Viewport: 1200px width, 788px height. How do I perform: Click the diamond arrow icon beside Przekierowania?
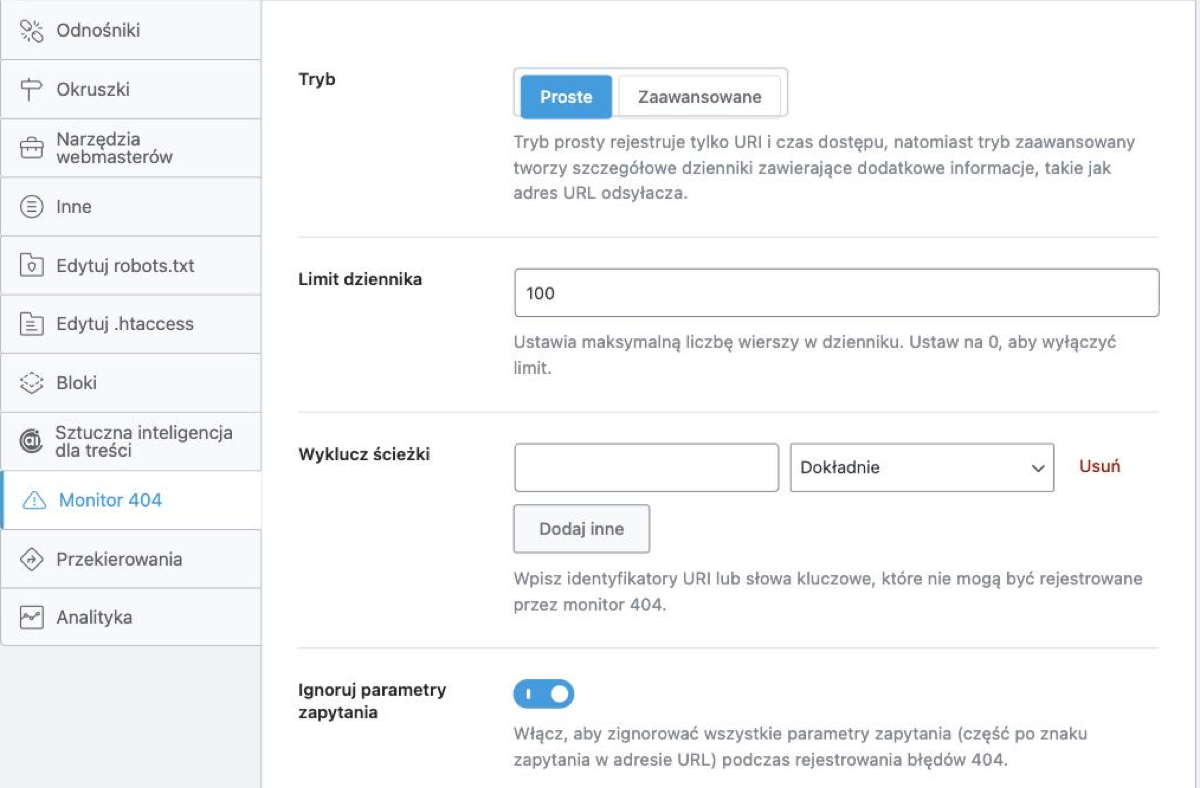click(x=32, y=560)
